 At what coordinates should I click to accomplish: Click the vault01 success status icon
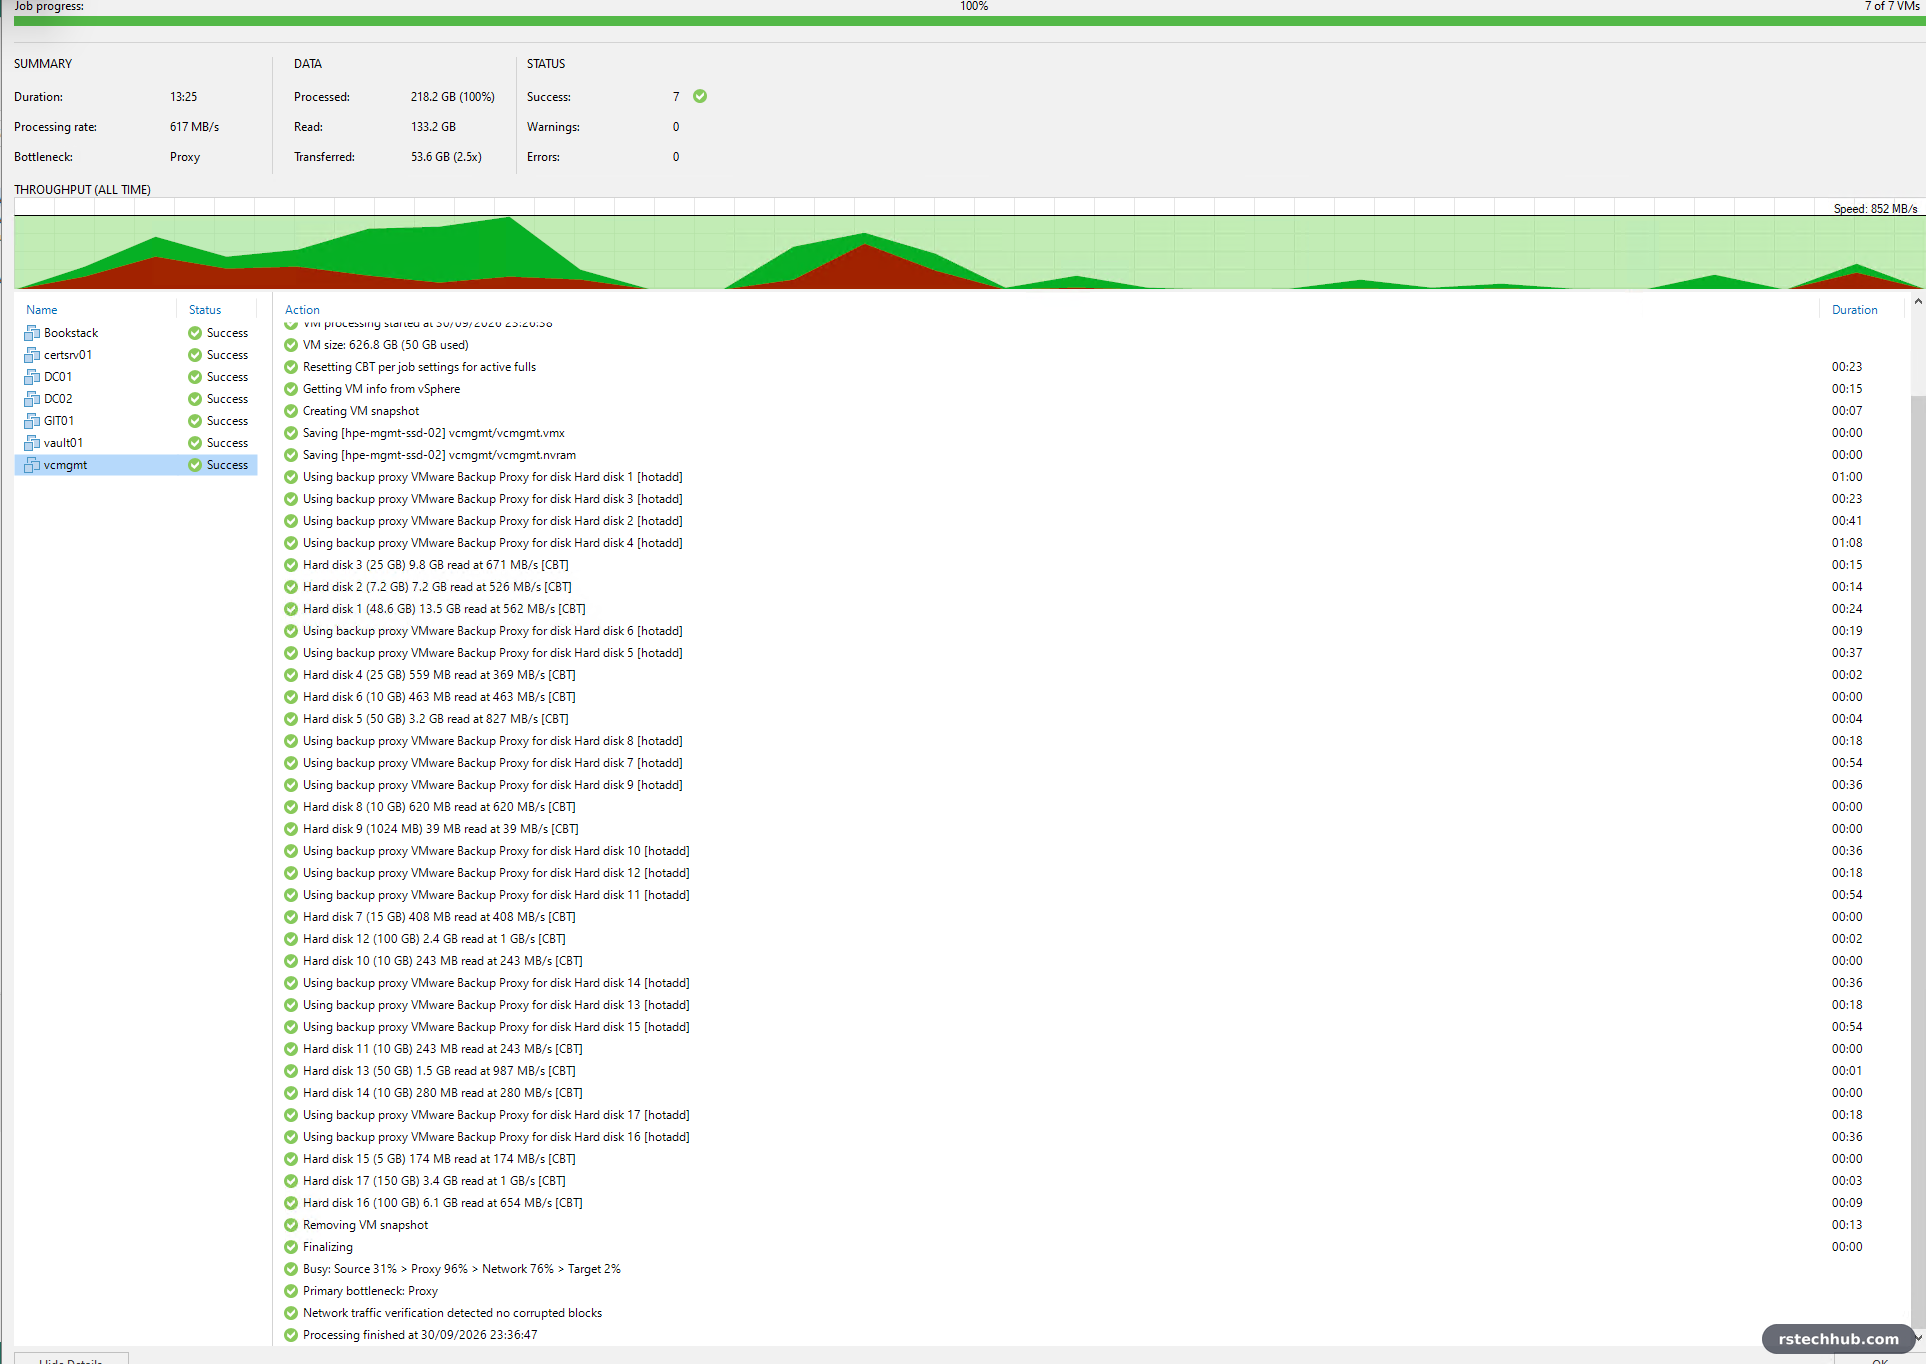click(195, 443)
